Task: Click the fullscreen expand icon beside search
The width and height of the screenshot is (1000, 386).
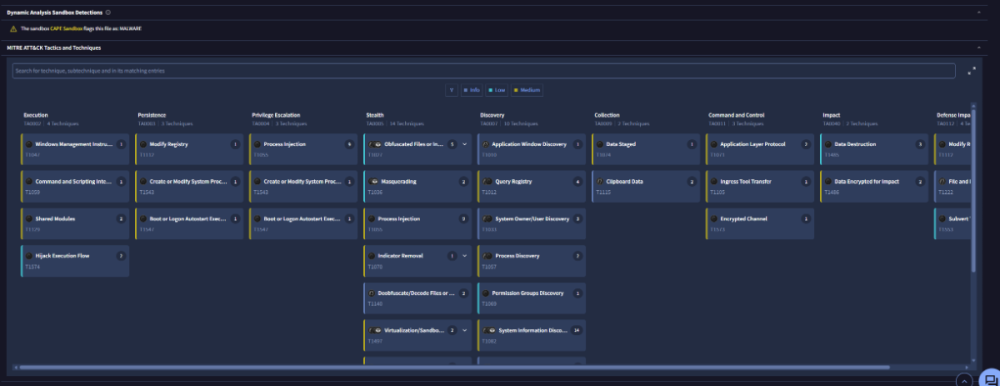Action: (x=971, y=71)
